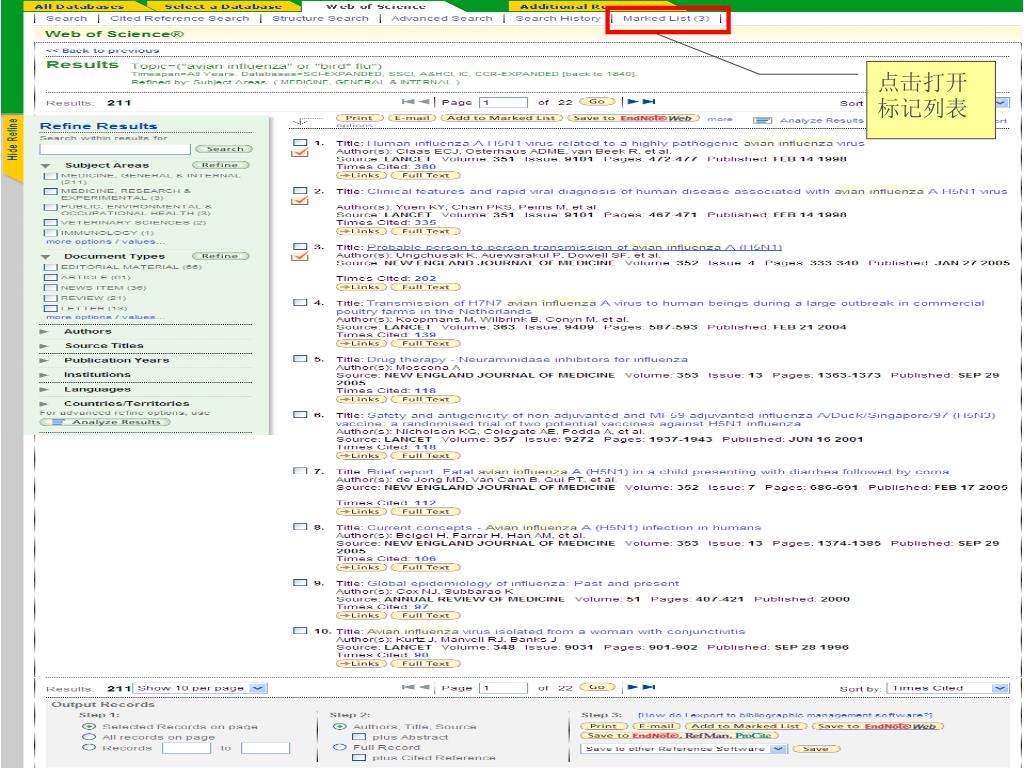The height and width of the screenshot is (768, 1024).
Task: Expand the Source Titles refine section
Action: pyautogui.click(x=44, y=346)
